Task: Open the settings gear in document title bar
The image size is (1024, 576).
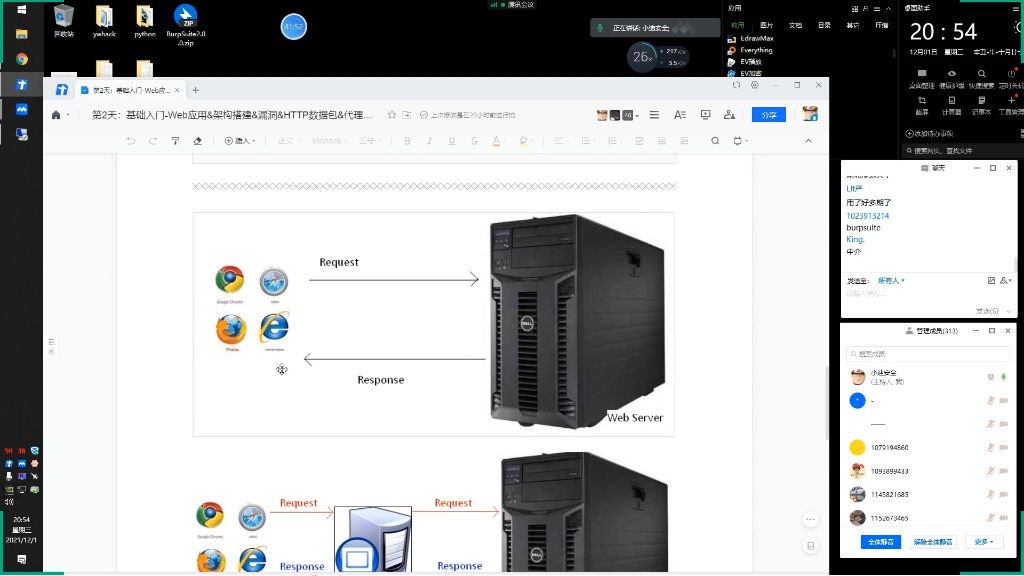Action: [754, 85]
